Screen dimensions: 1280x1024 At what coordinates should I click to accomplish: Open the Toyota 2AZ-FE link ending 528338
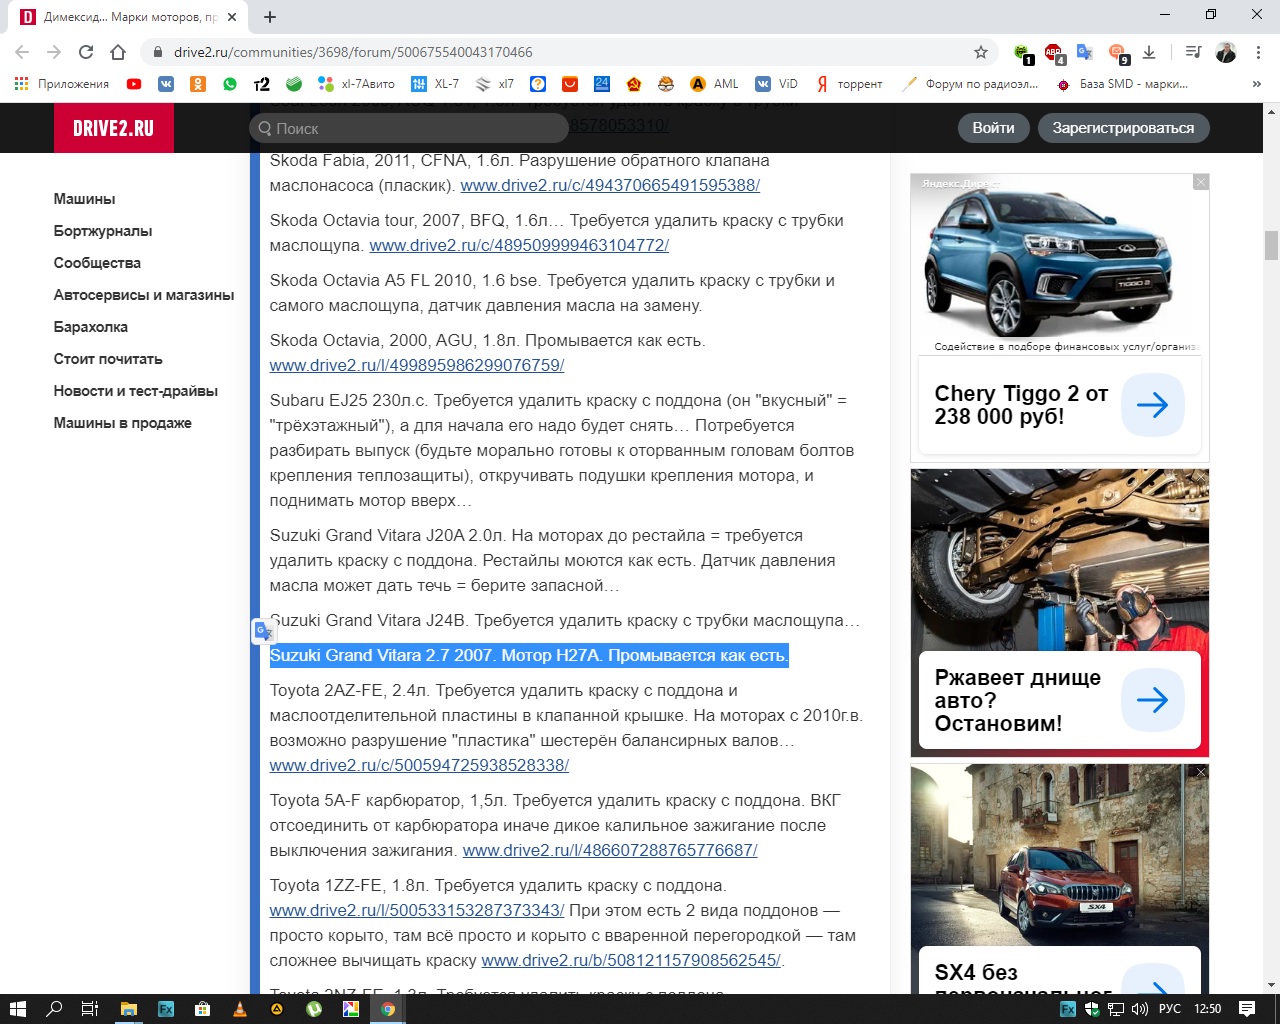419,765
